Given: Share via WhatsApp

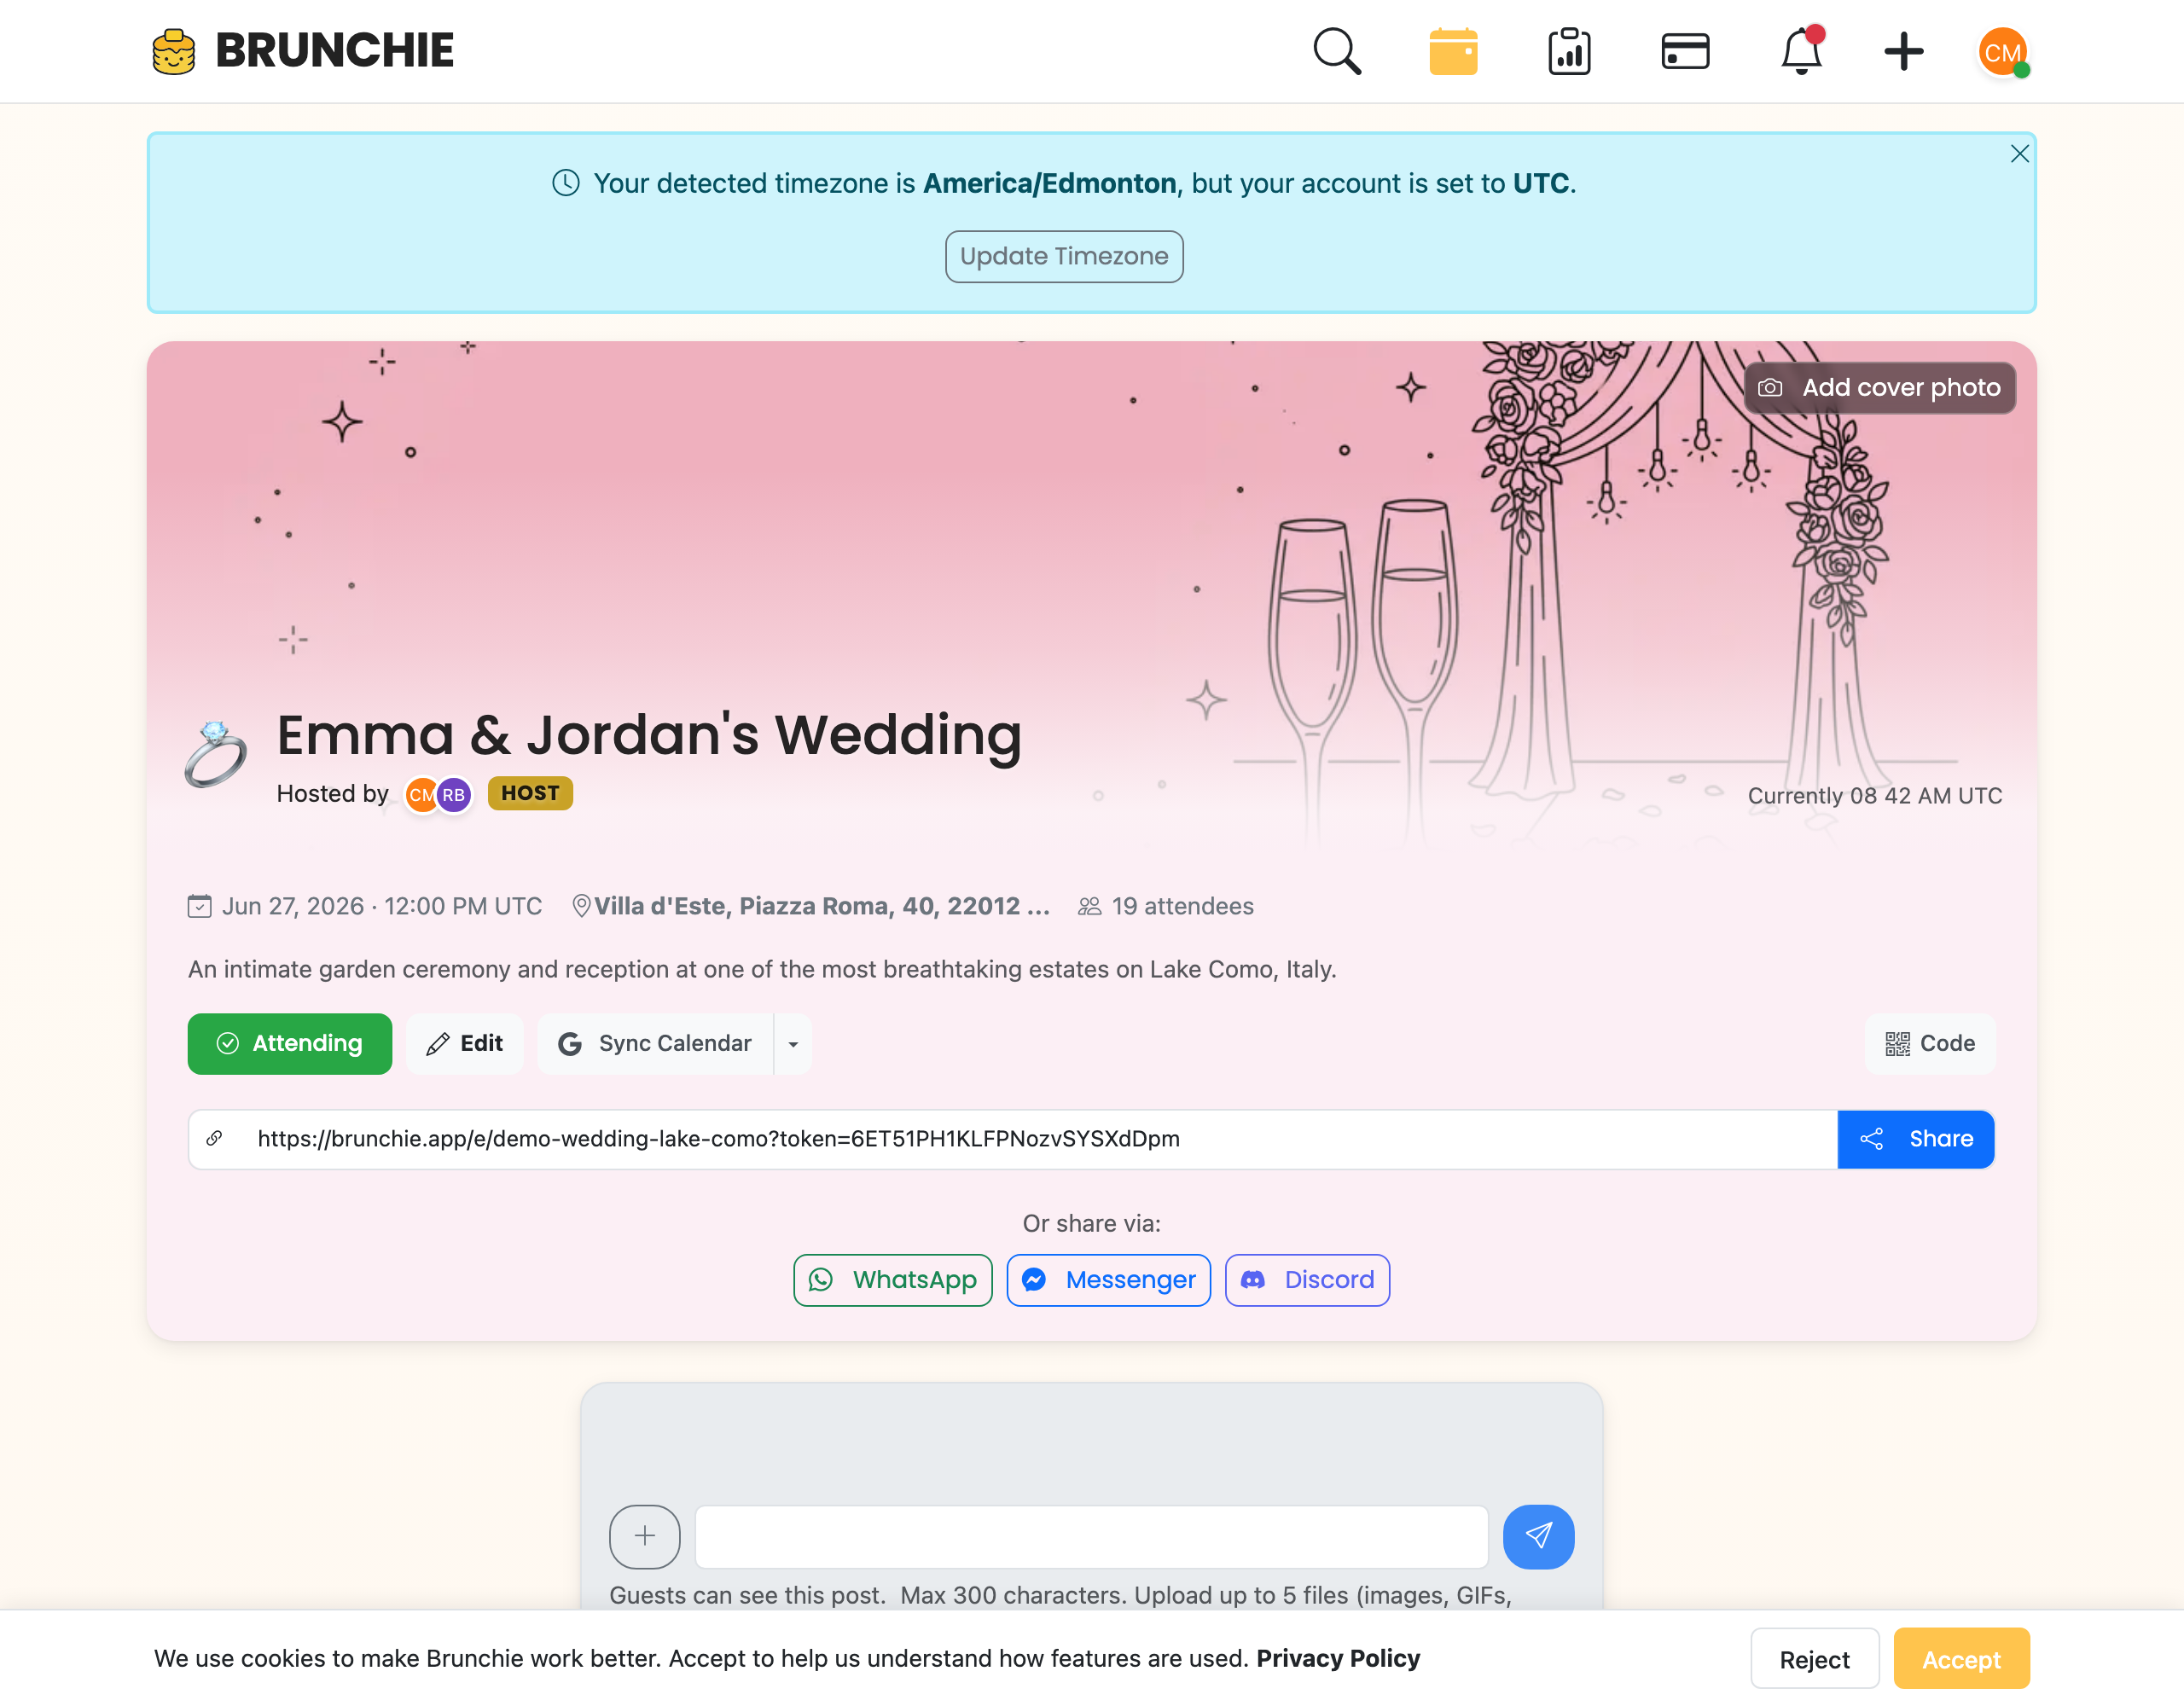Looking at the screenshot, I should [893, 1280].
